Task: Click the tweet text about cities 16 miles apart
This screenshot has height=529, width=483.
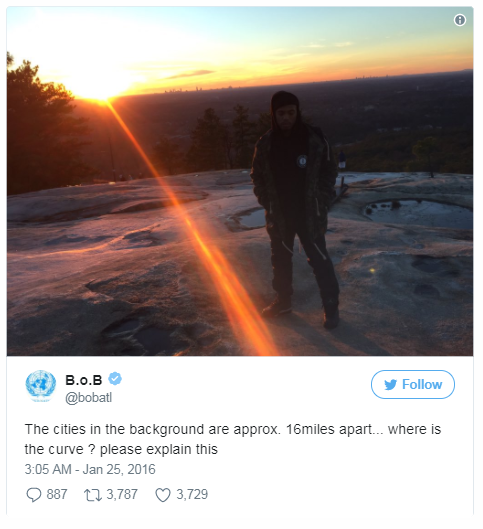Action: click(232, 439)
